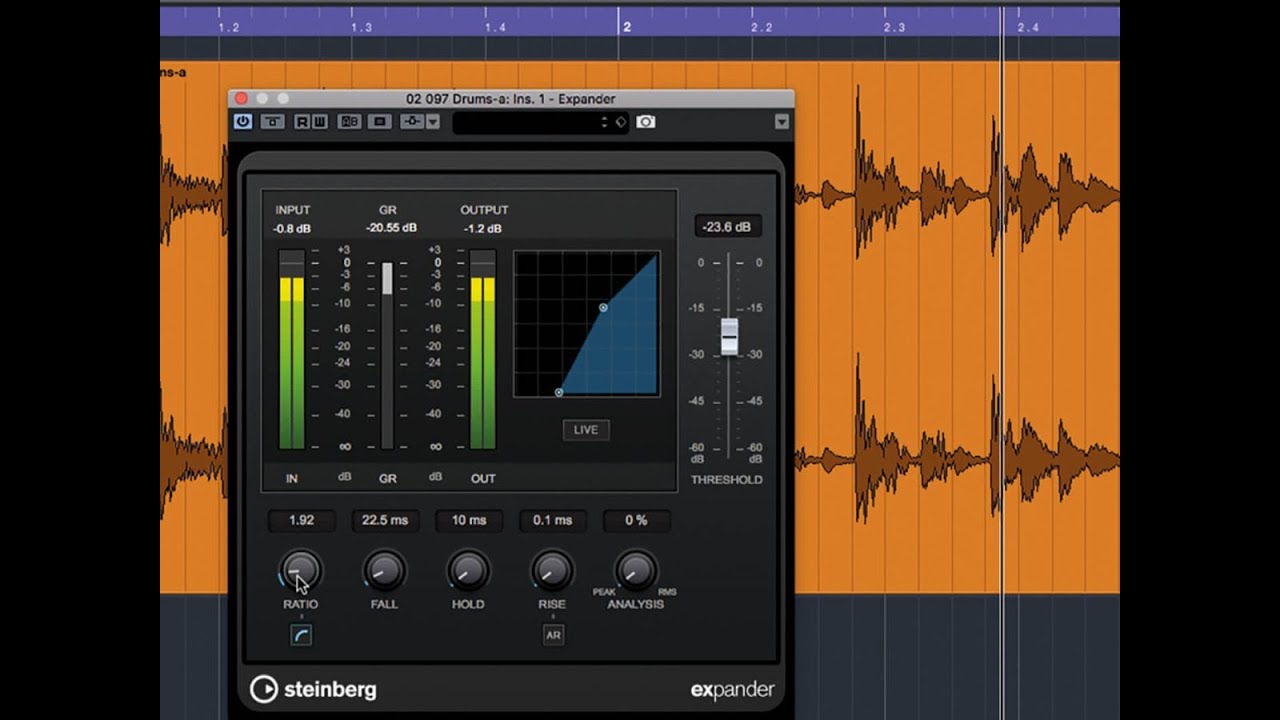Viewport: 1280px width, 720px height.
Task: Click the camera snapshot icon
Action: [x=646, y=122]
